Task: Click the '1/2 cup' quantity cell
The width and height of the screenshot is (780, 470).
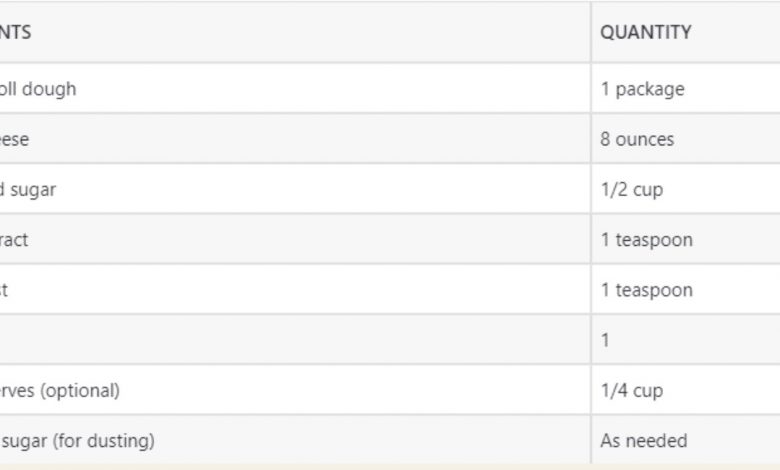Action: coord(631,189)
